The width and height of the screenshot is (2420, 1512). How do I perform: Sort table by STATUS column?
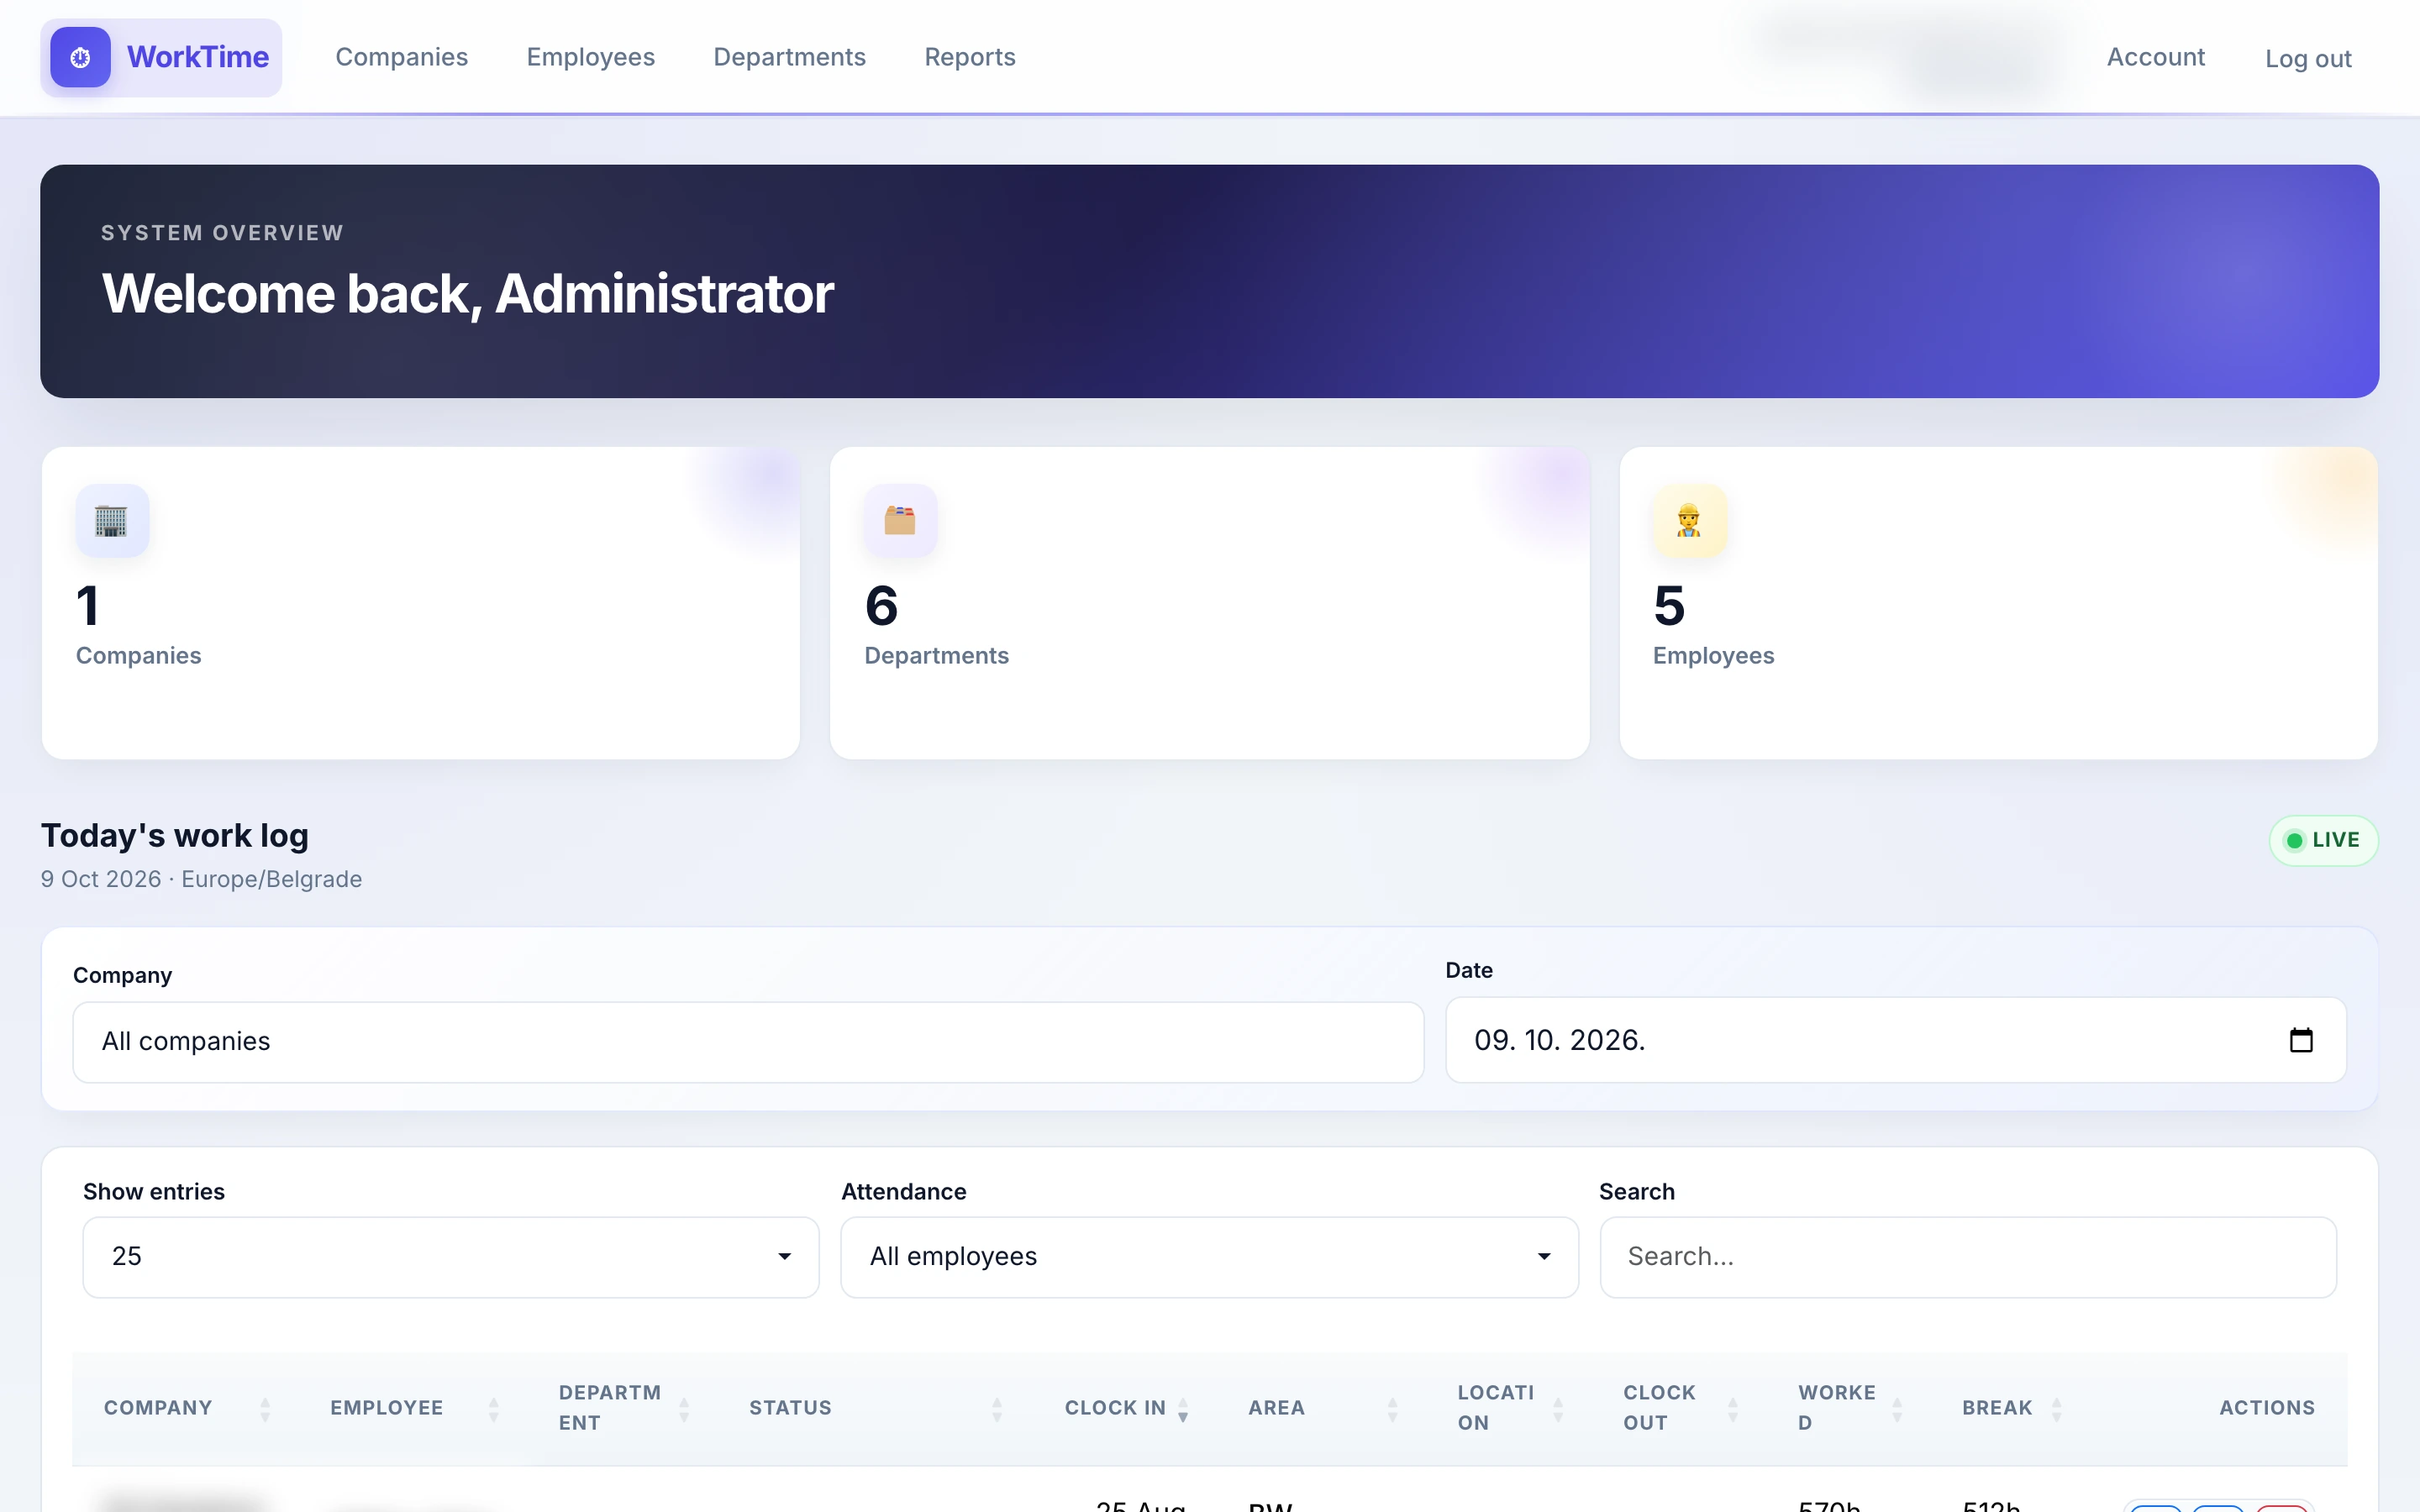tap(875, 1408)
